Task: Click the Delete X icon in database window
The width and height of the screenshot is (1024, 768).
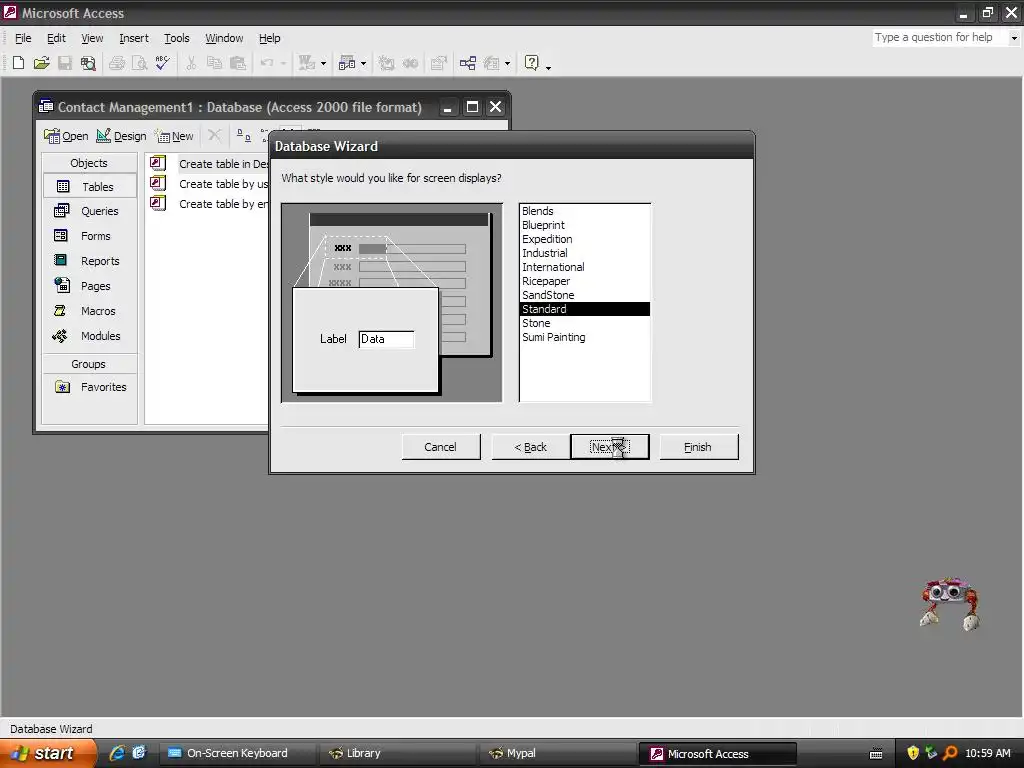Action: coord(214,135)
